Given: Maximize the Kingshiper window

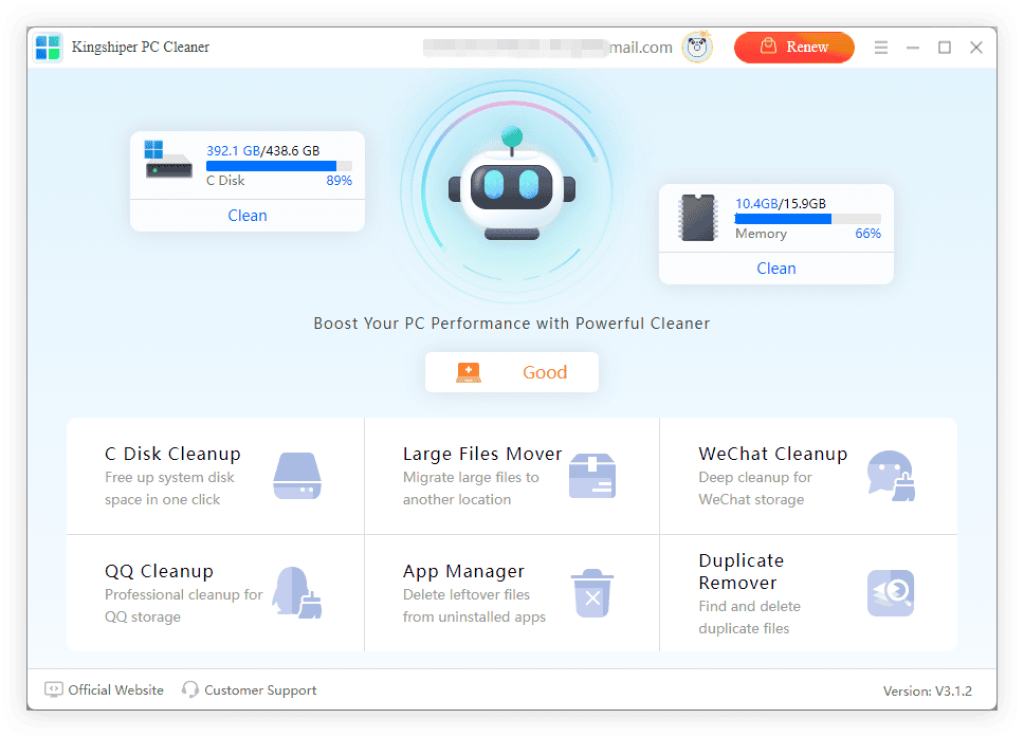Looking at the screenshot, I should click(x=944, y=48).
